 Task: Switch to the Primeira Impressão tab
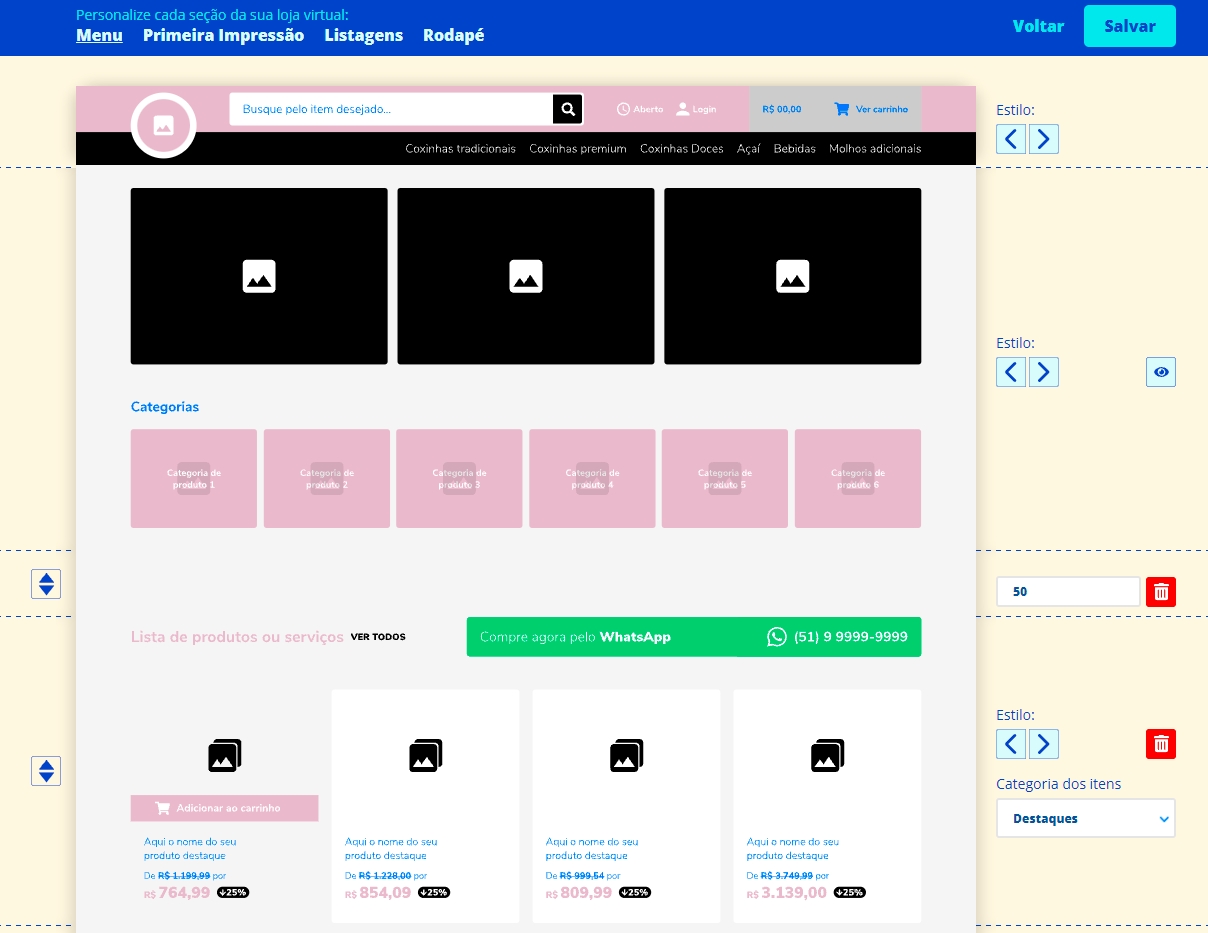(x=223, y=35)
